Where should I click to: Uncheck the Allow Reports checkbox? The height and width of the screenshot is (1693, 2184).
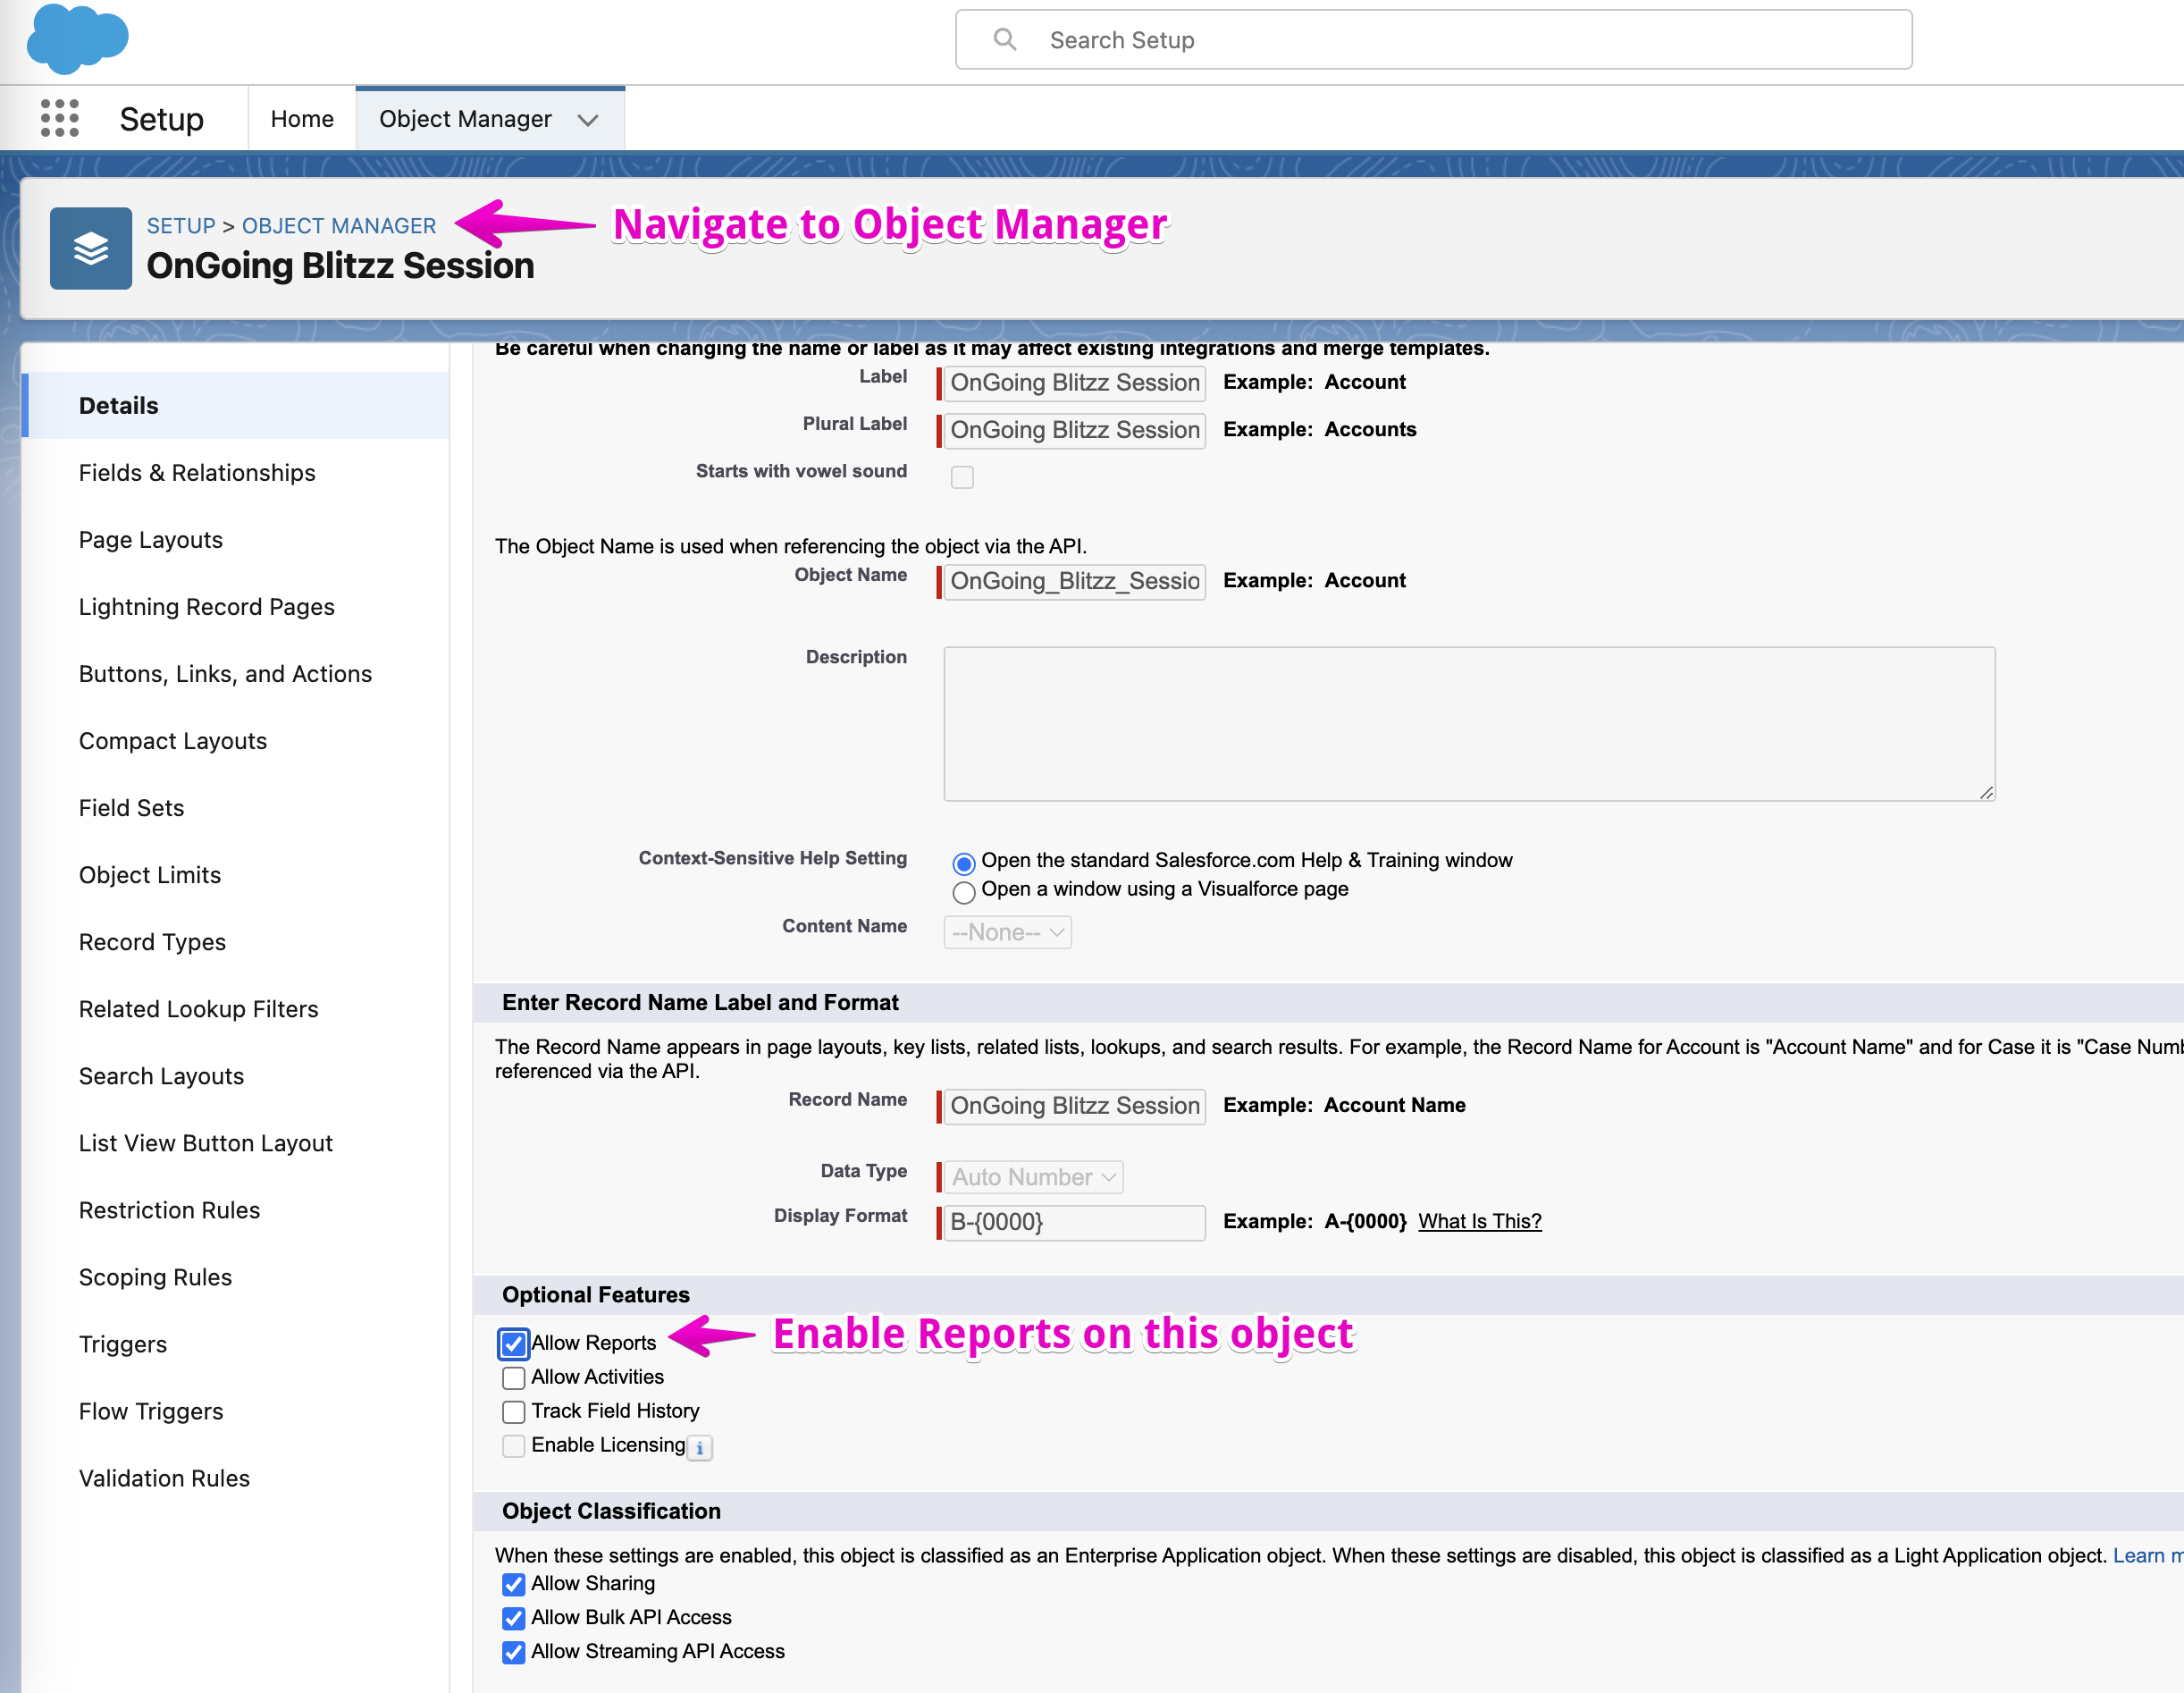click(513, 1343)
